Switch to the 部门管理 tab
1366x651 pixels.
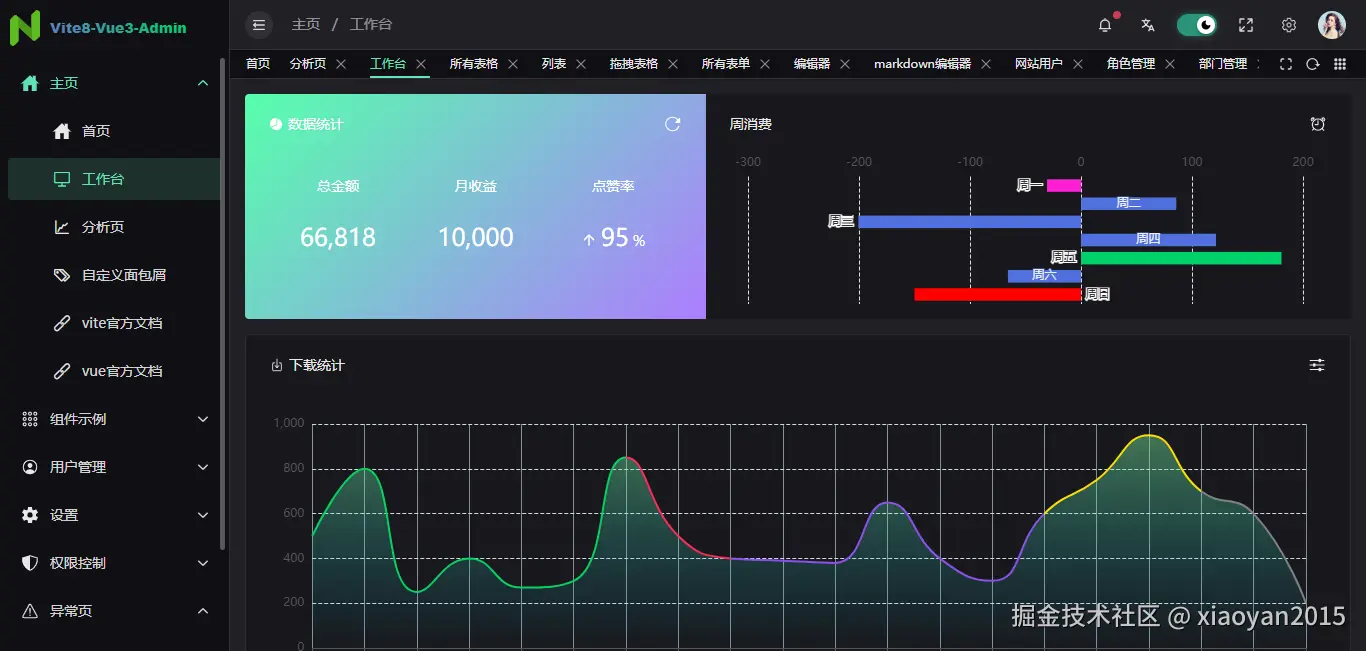point(1223,64)
